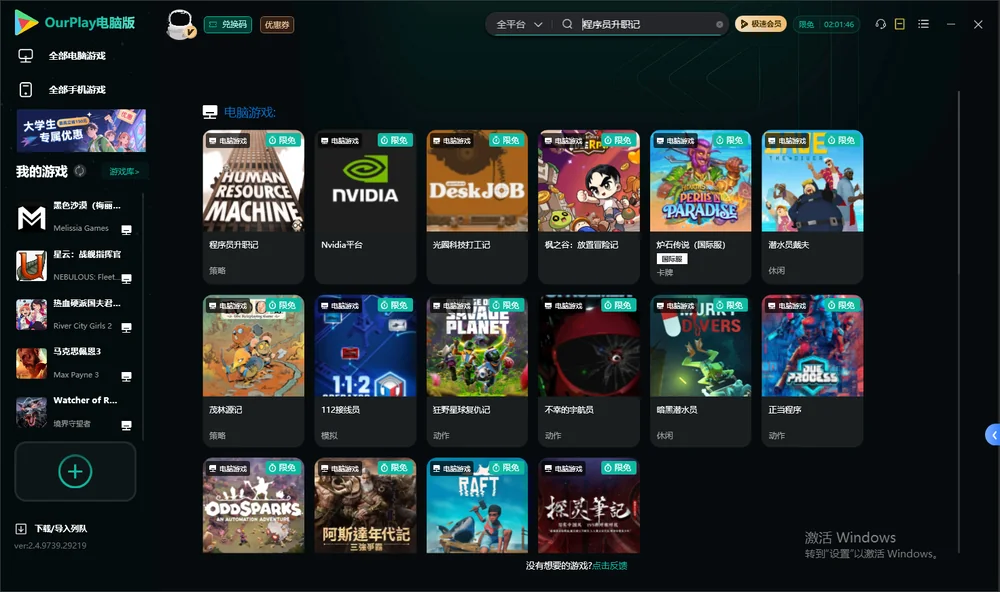Open the 阿斯達年代記 game card
1000x592 pixels.
pyautogui.click(x=365, y=505)
